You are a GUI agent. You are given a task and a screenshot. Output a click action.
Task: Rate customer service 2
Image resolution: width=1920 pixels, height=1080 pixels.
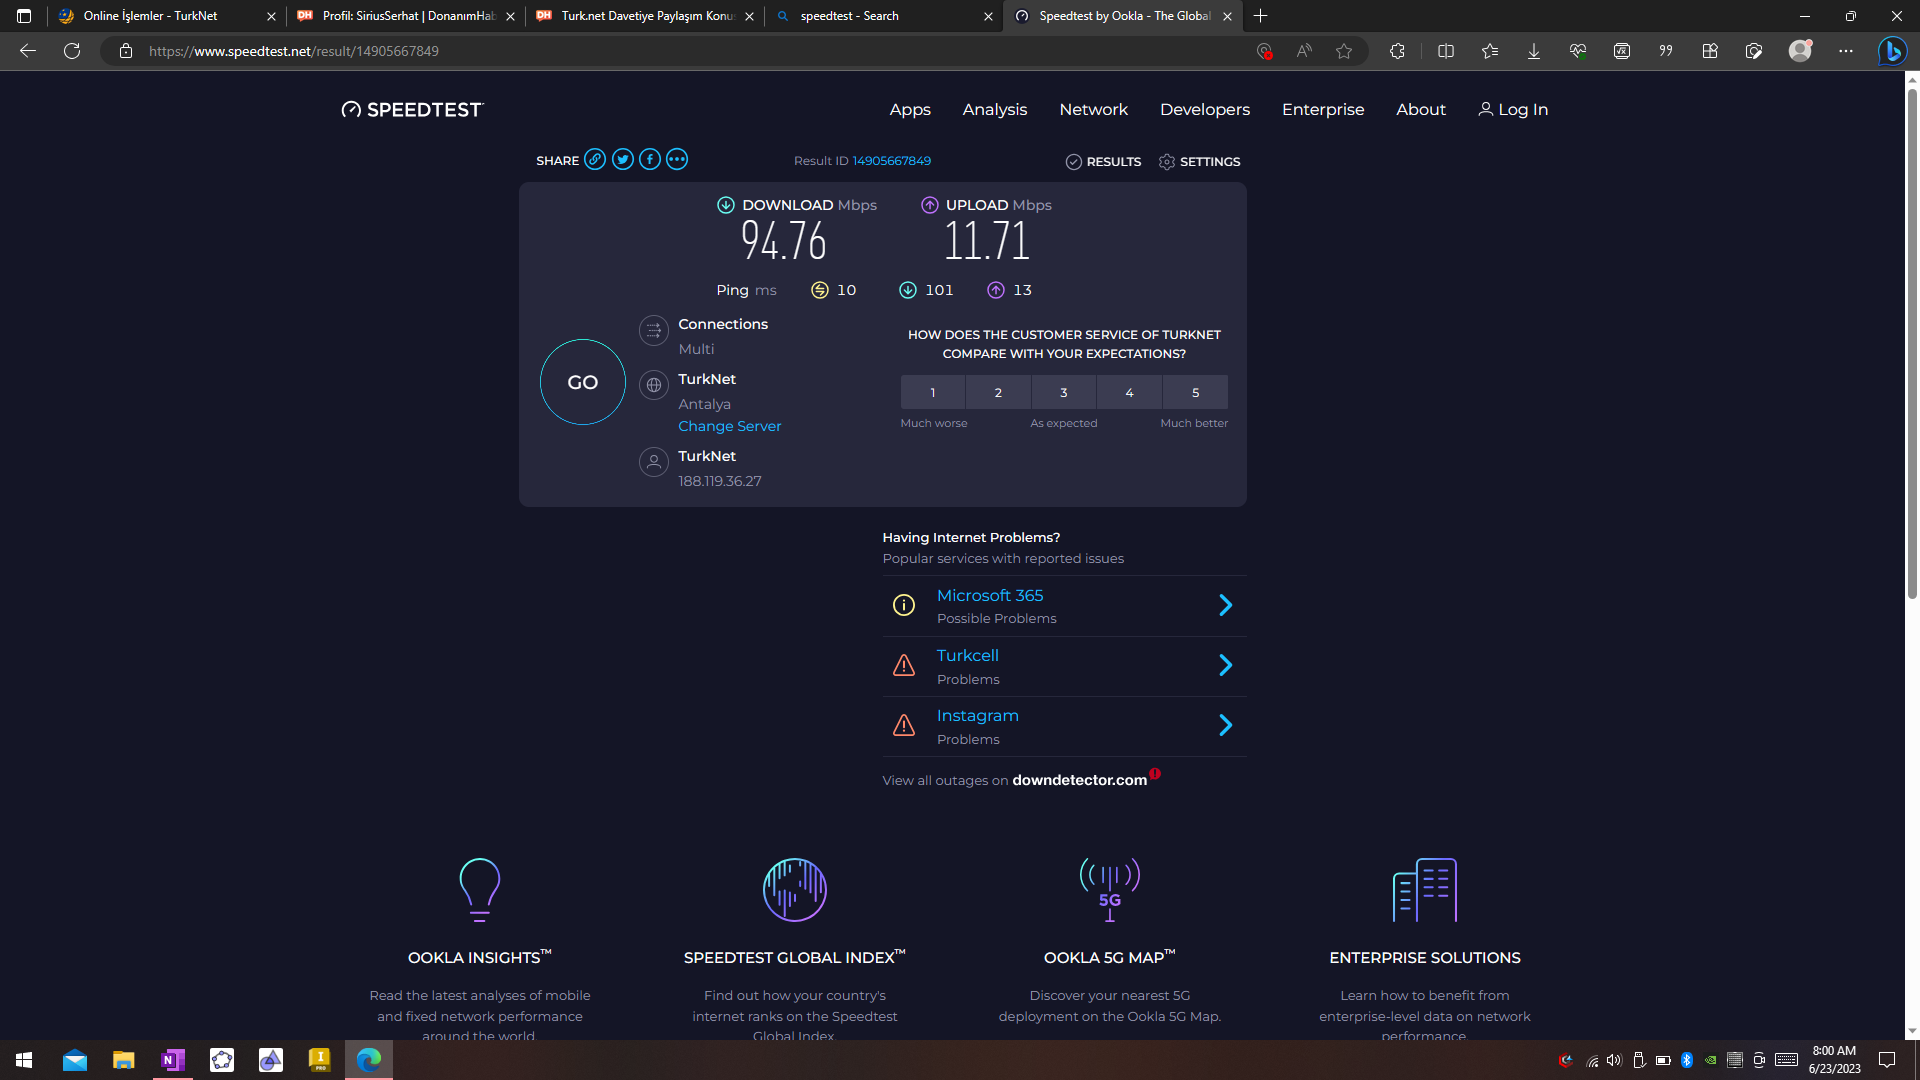pyautogui.click(x=998, y=393)
